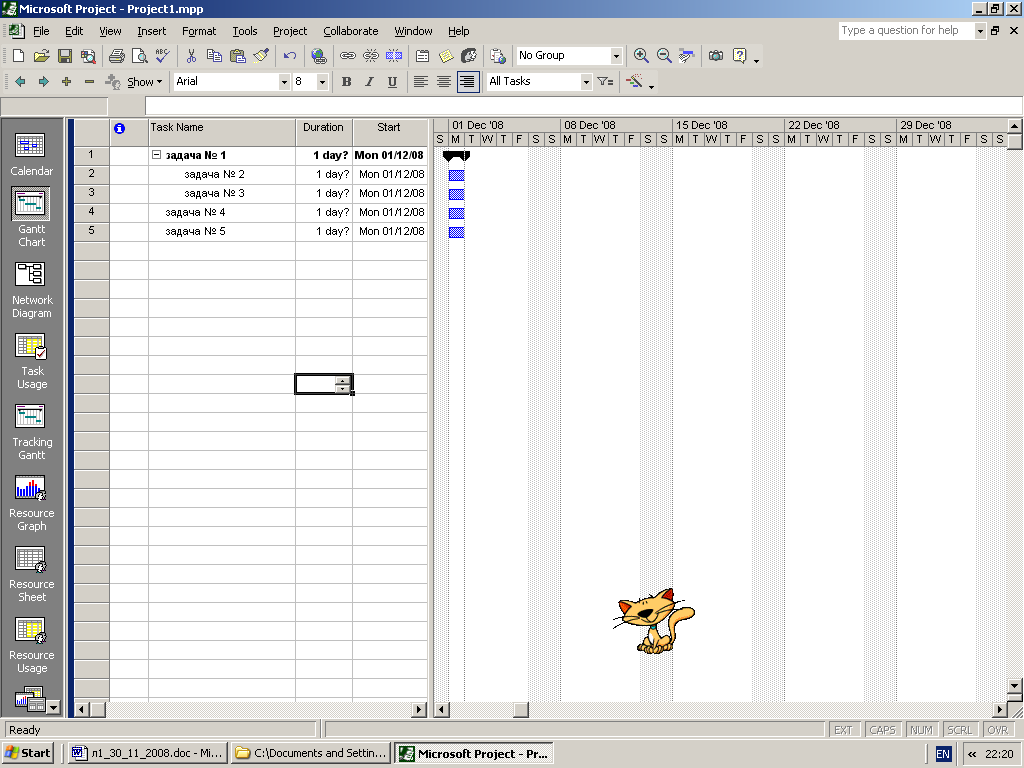The width and height of the screenshot is (1024, 768).
Task: Open the Insert menu
Action: (152, 31)
